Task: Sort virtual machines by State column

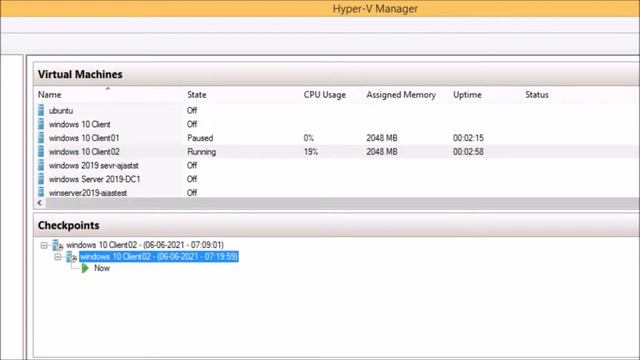Action: tap(197, 95)
